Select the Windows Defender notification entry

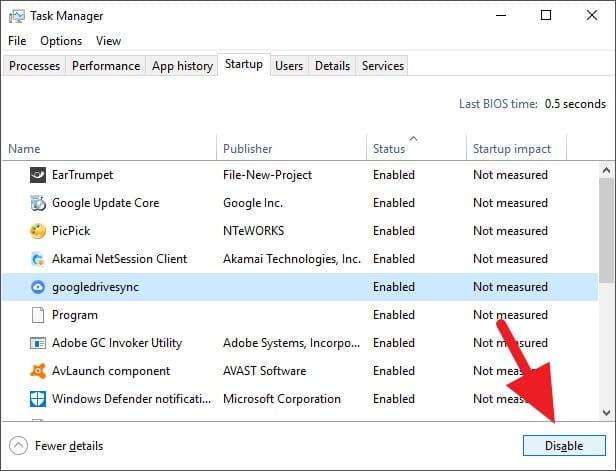click(x=132, y=399)
